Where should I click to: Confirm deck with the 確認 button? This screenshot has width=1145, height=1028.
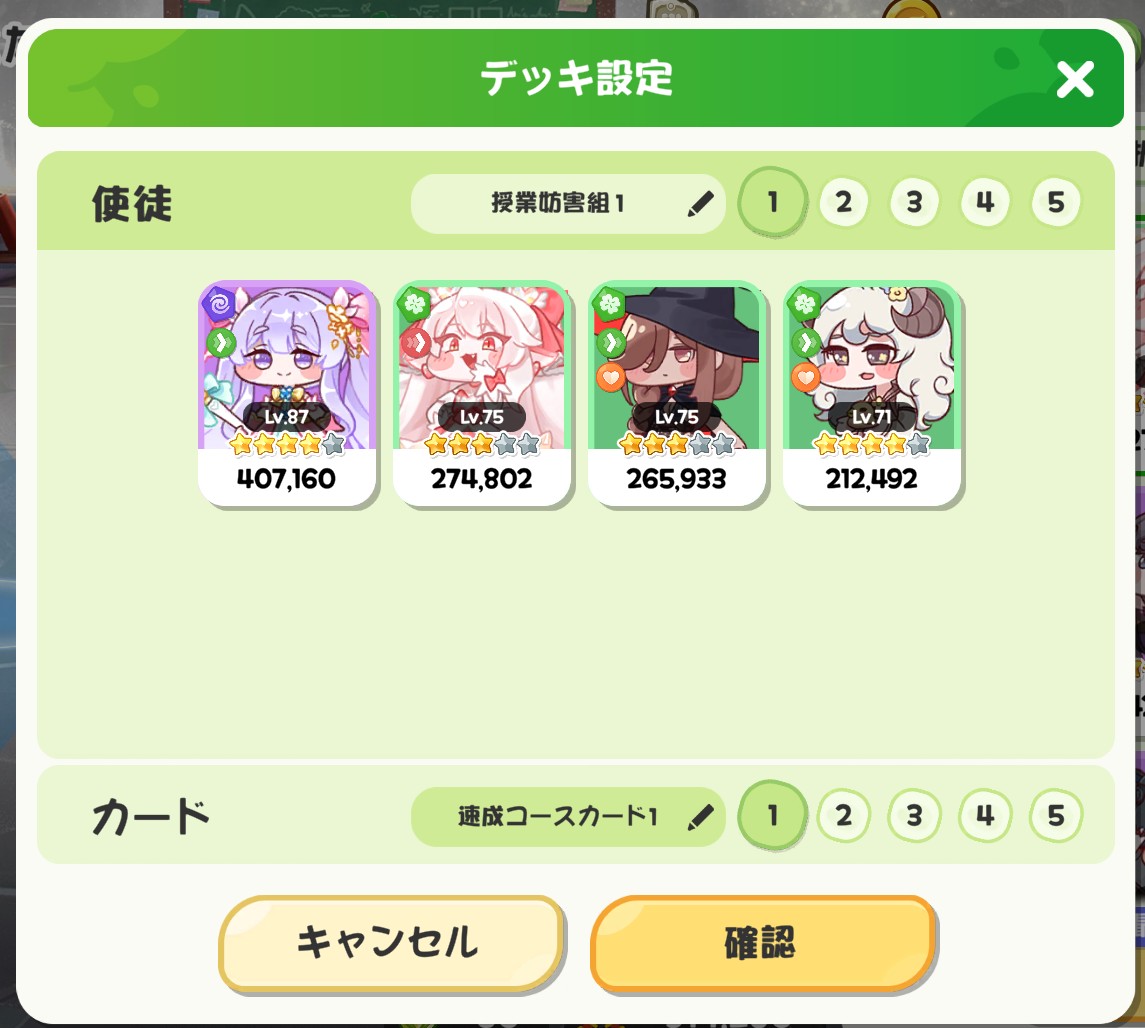[x=763, y=943]
